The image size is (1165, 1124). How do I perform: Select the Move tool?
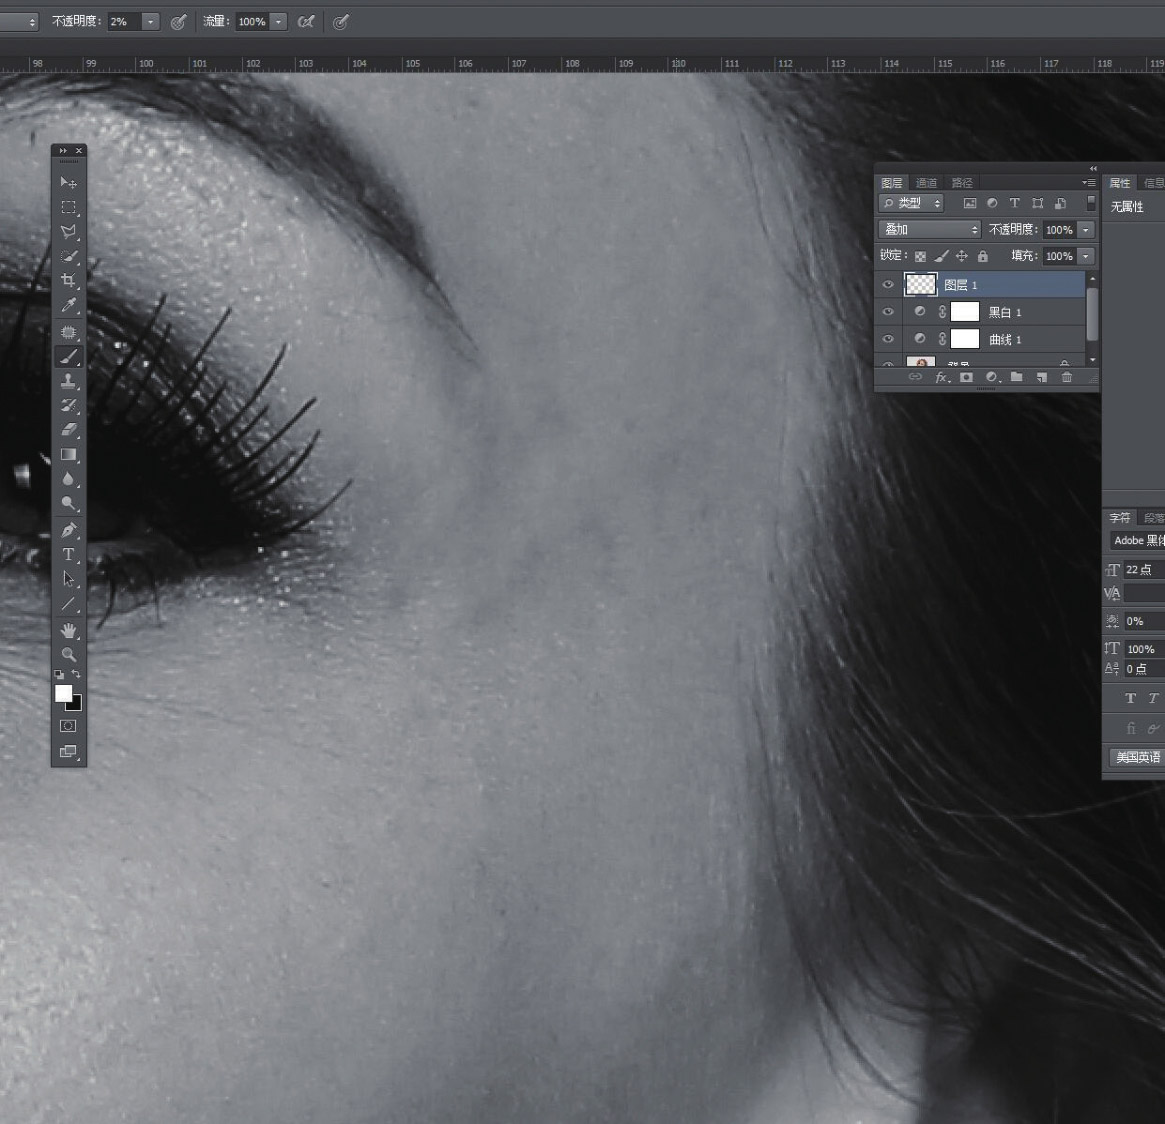click(x=68, y=183)
